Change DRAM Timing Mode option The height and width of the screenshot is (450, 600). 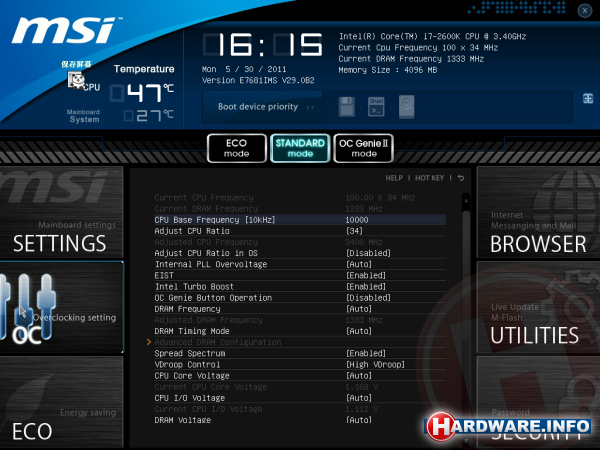[359, 331]
